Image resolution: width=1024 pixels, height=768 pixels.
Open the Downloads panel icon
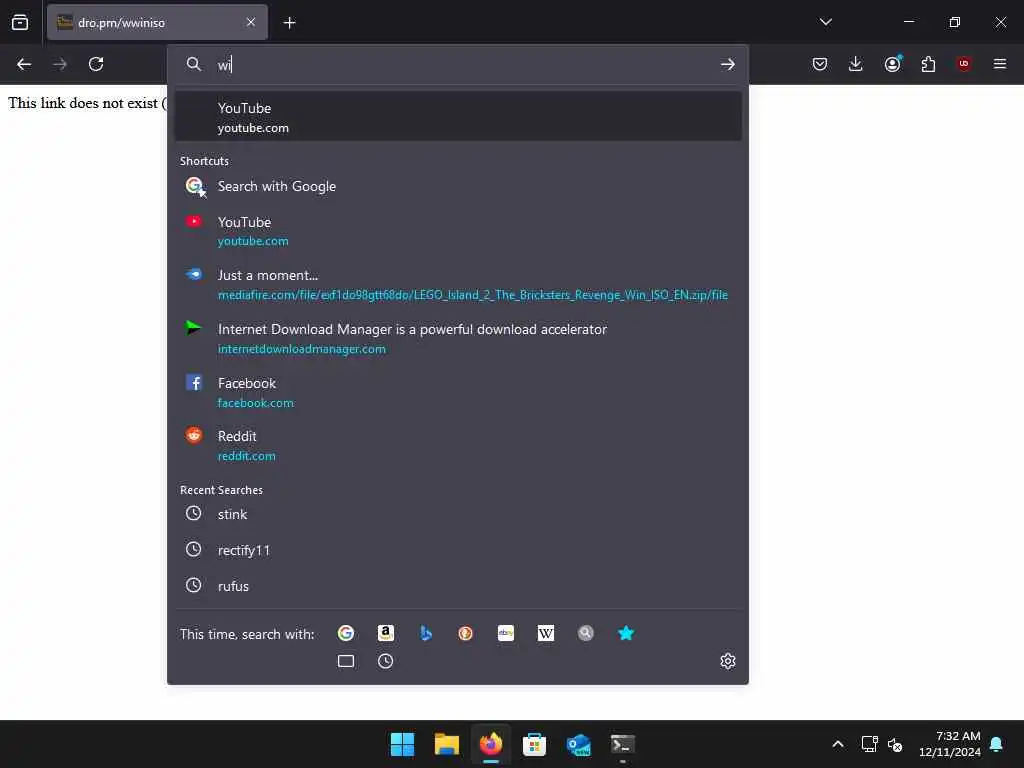coord(856,64)
